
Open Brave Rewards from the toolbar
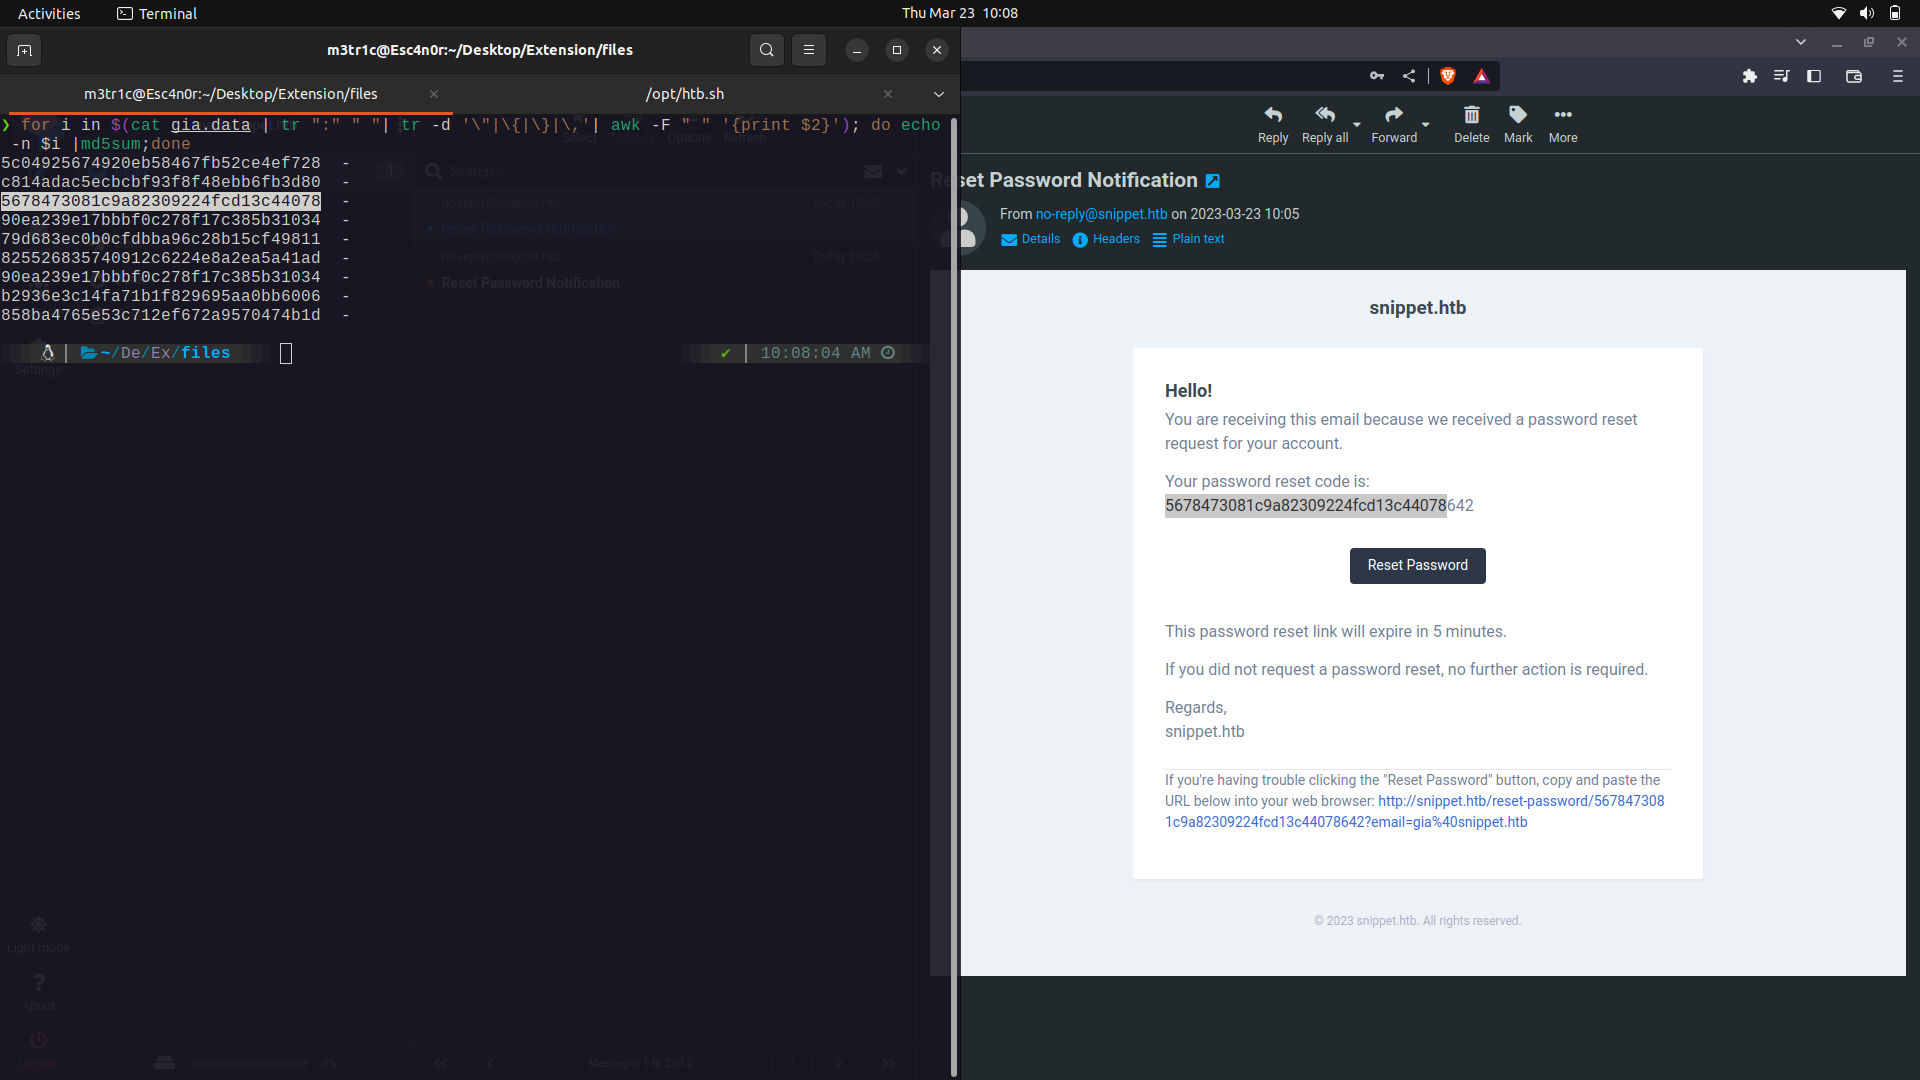tap(1481, 75)
